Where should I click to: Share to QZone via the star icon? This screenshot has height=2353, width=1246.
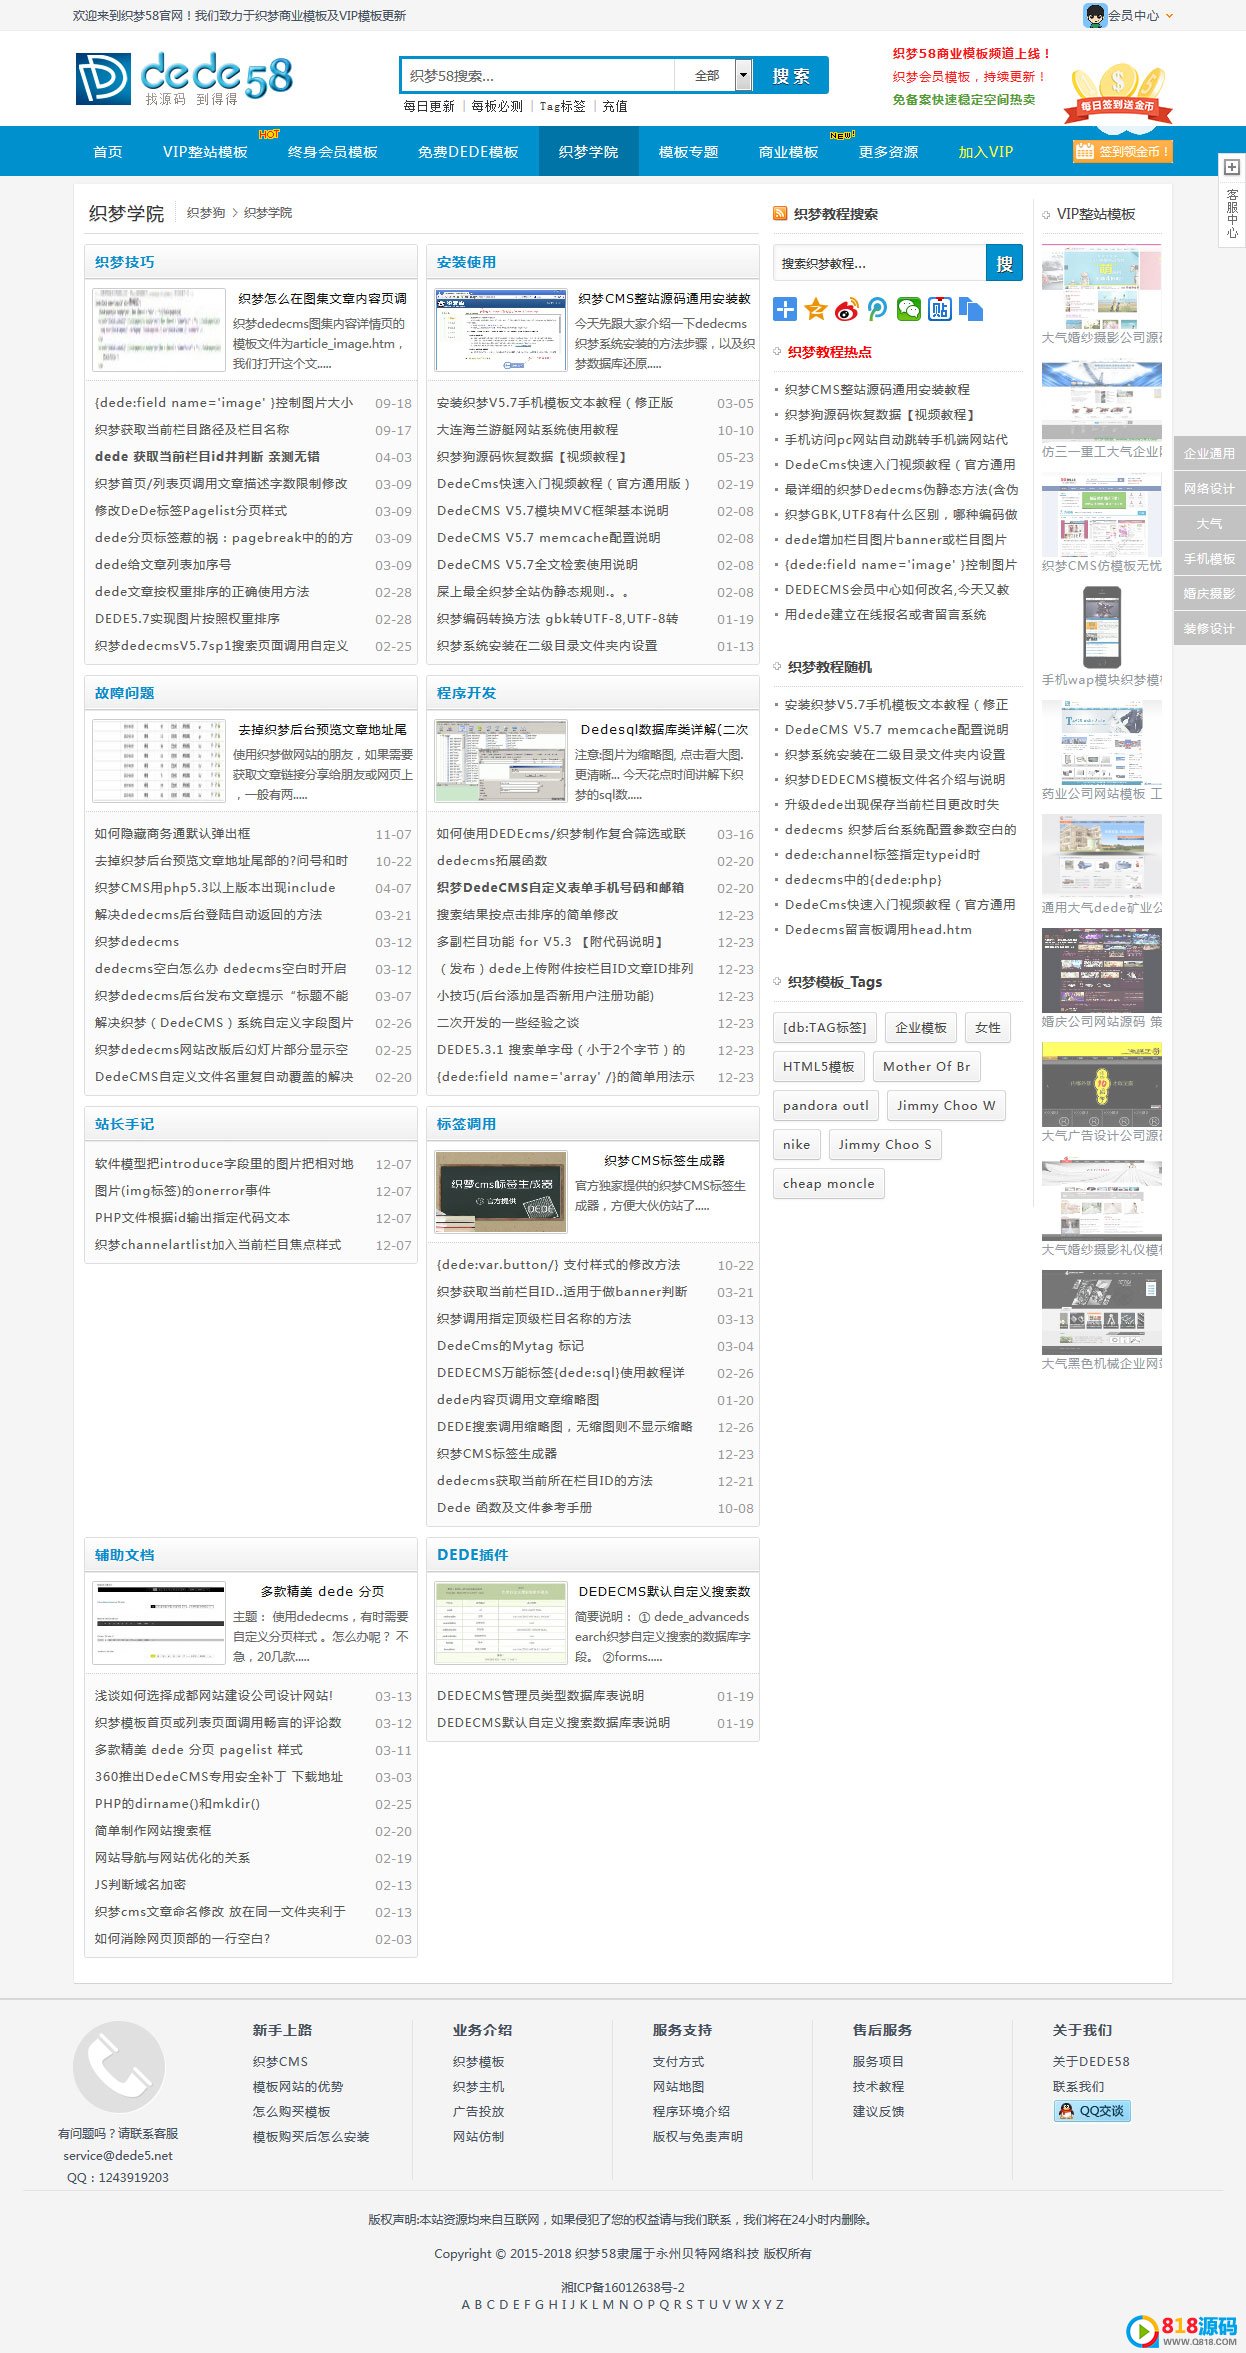816,310
